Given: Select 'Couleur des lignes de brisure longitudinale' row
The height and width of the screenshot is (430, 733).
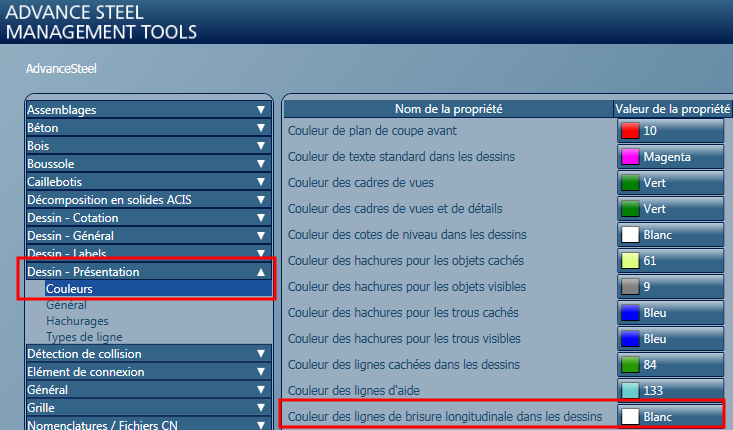Looking at the screenshot, I should coord(445,416).
